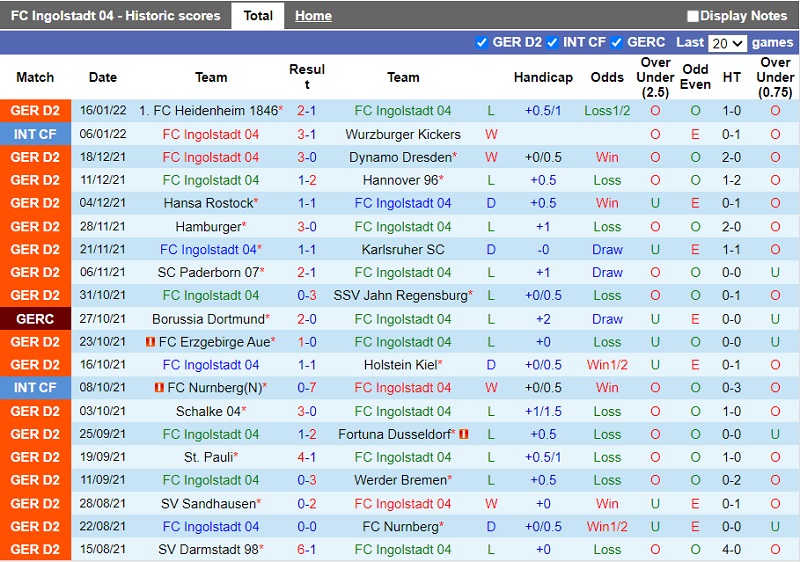The height and width of the screenshot is (562, 800).
Task: Open the Home tab
Action: pos(313,16)
